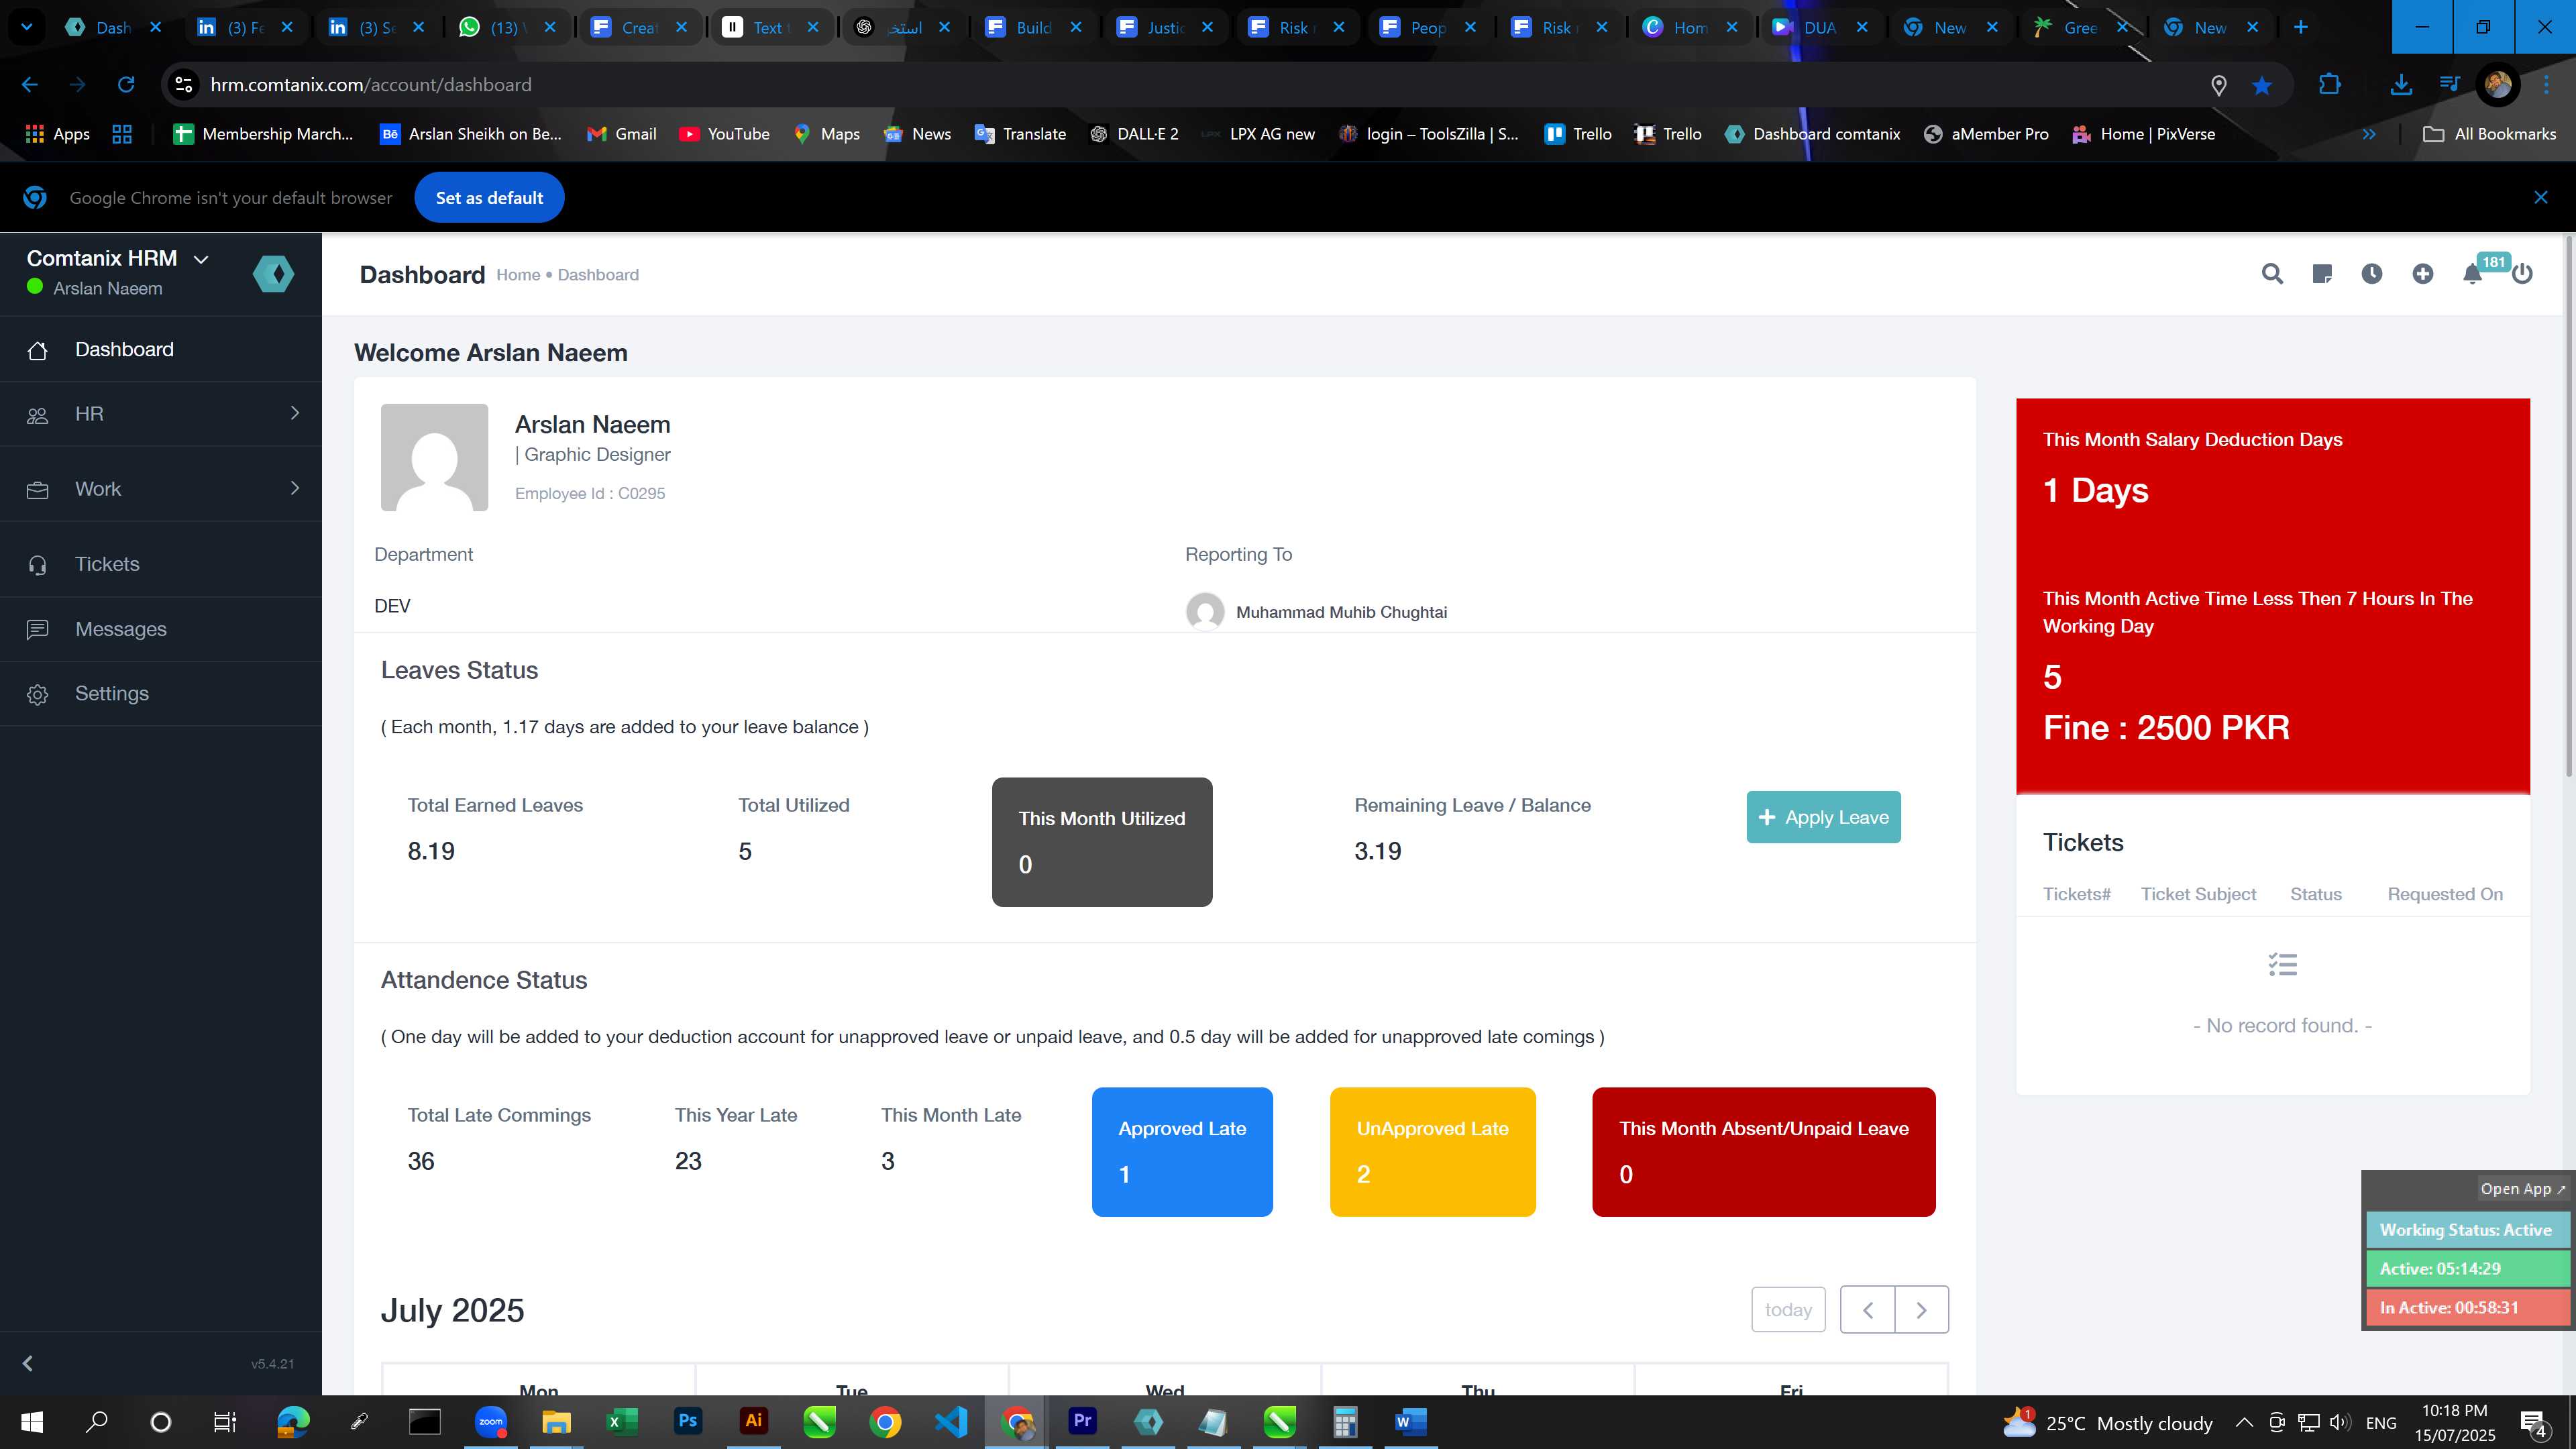Open the tab search dropdown arrow
Screen dimensions: 2576x1449
[x=27, y=27]
